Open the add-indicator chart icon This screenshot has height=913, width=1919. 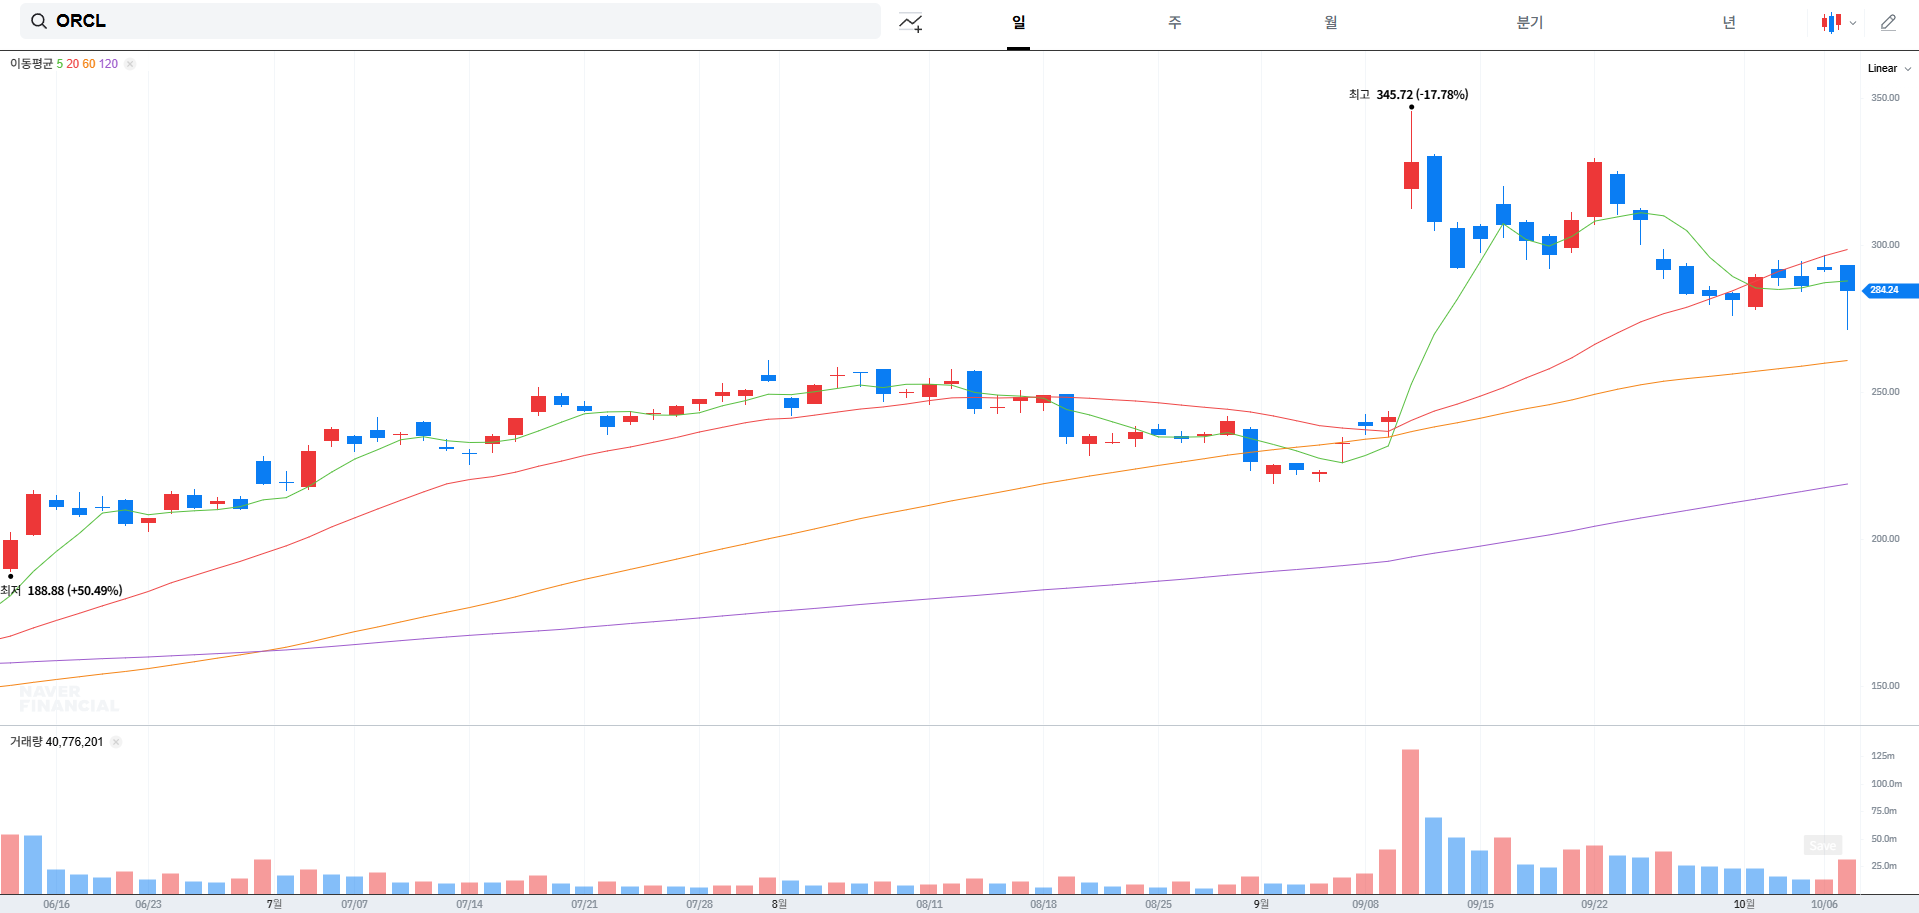[910, 22]
